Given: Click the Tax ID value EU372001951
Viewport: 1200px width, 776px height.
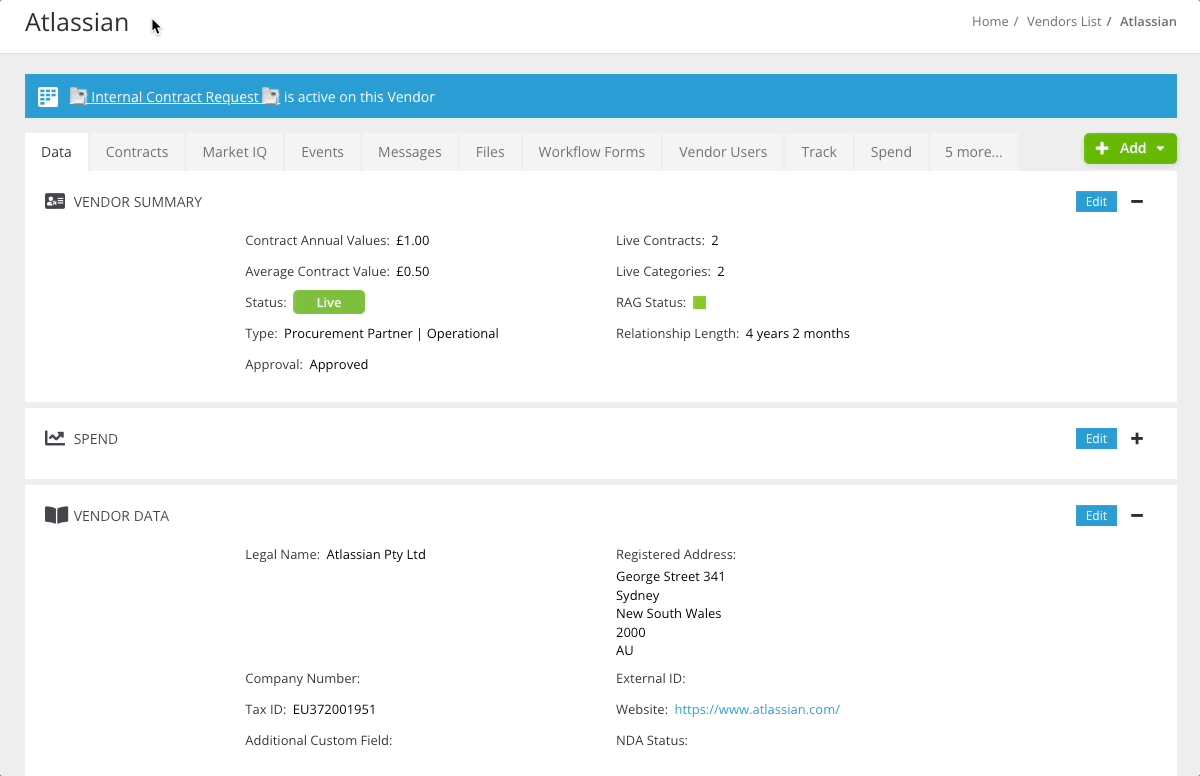Looking at the screenshot, I should (x=333, y=709).
